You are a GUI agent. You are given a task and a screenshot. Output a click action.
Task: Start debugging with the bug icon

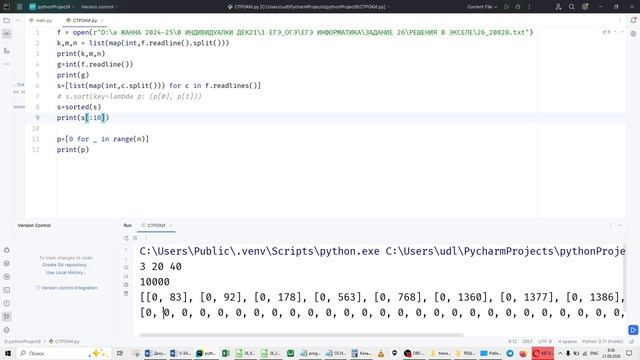point(518,7)
